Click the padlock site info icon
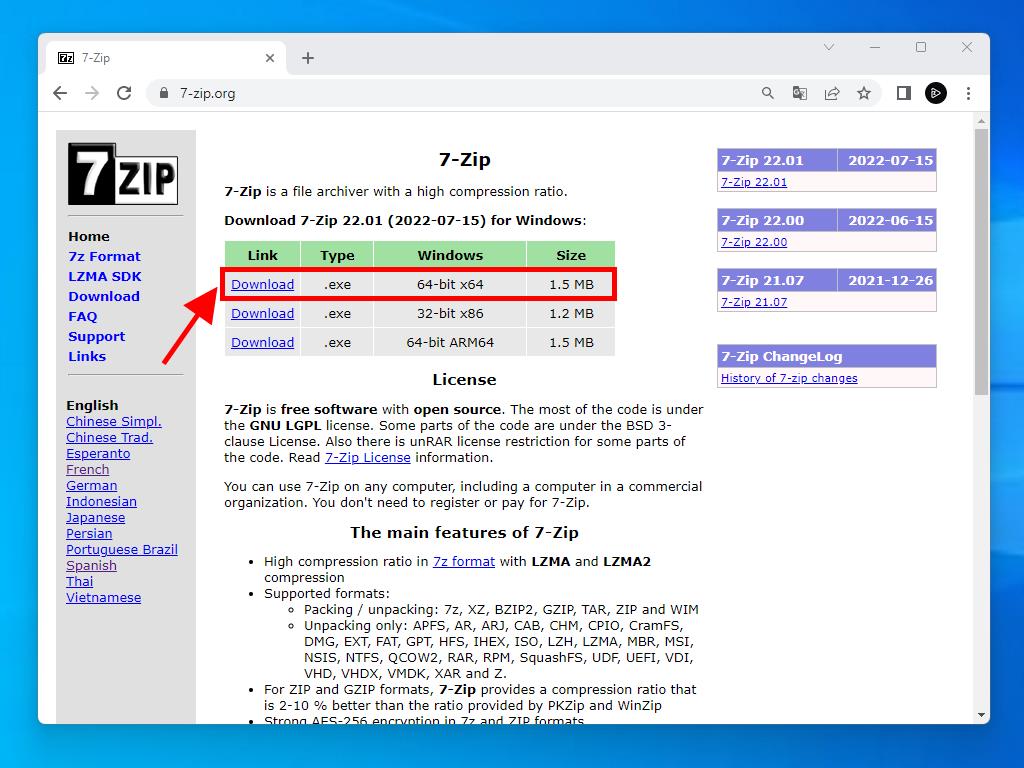Screen dimensions: 1024x768 coord(164,93)
